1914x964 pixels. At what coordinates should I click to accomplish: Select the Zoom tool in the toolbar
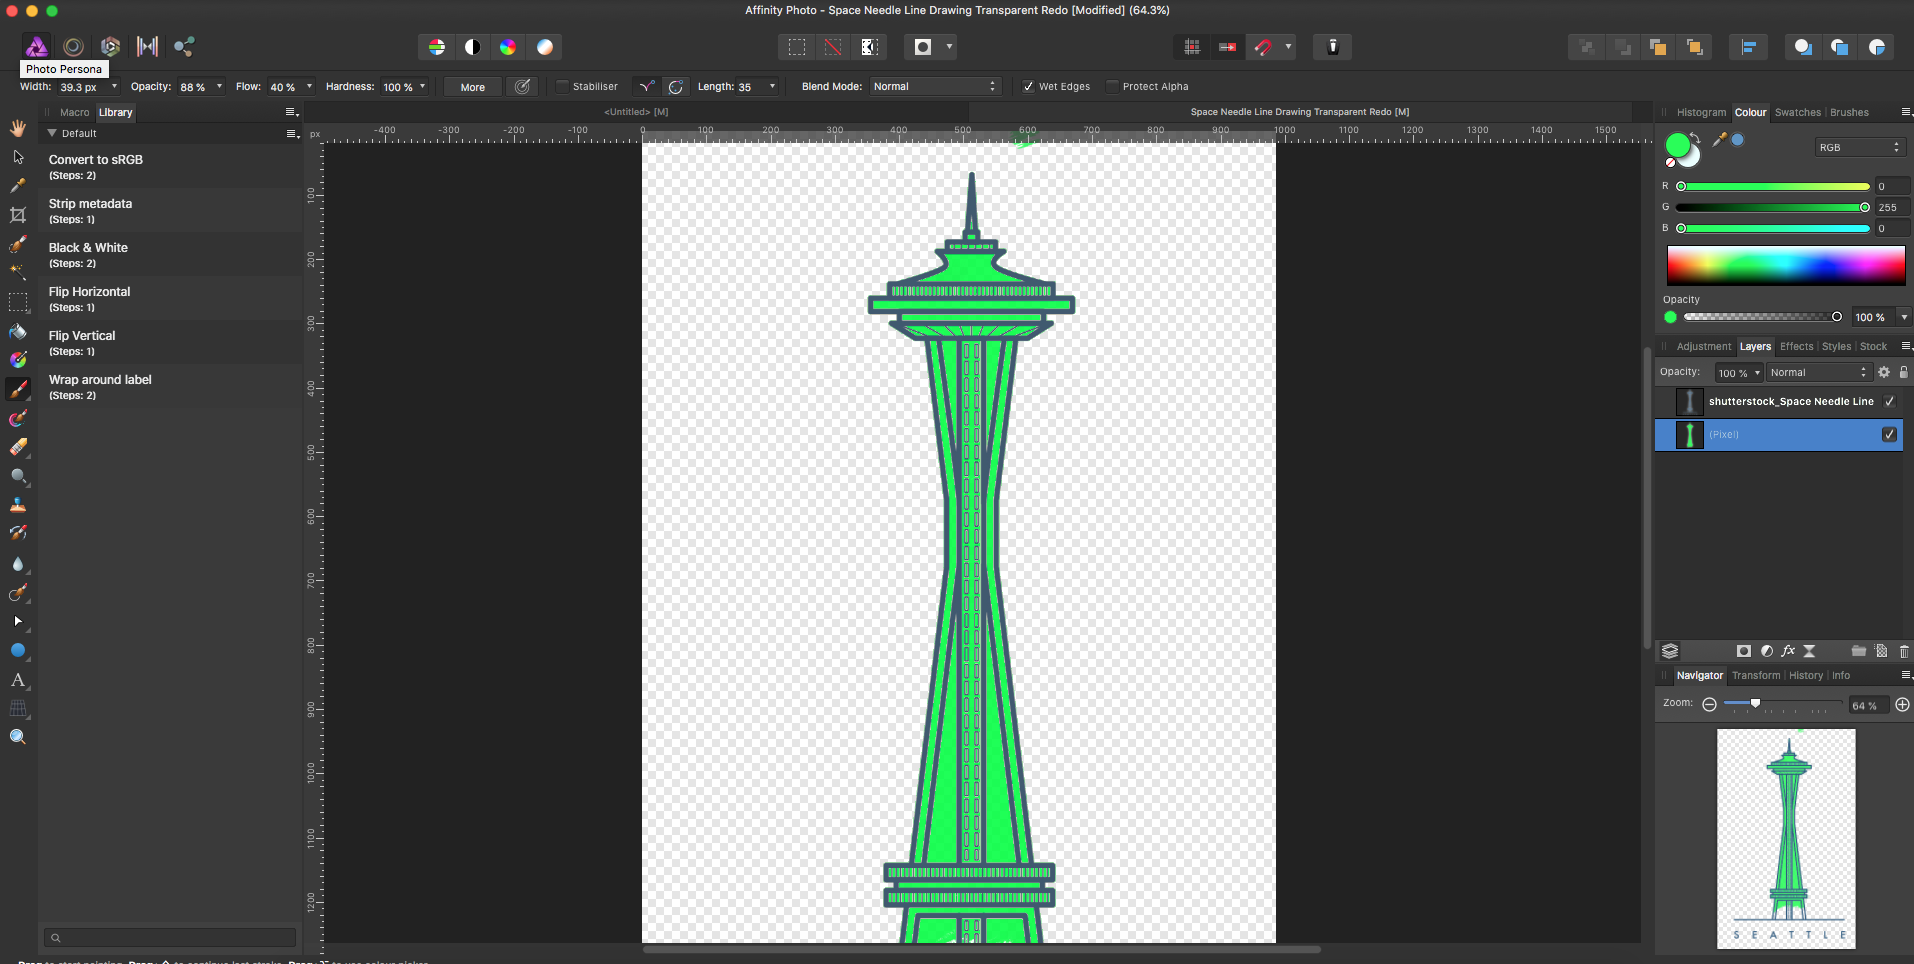point(18,737)
